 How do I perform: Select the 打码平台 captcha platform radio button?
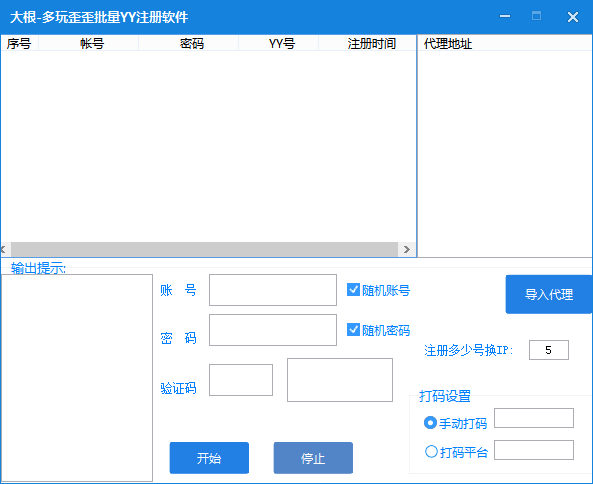[x=431, y=451]
